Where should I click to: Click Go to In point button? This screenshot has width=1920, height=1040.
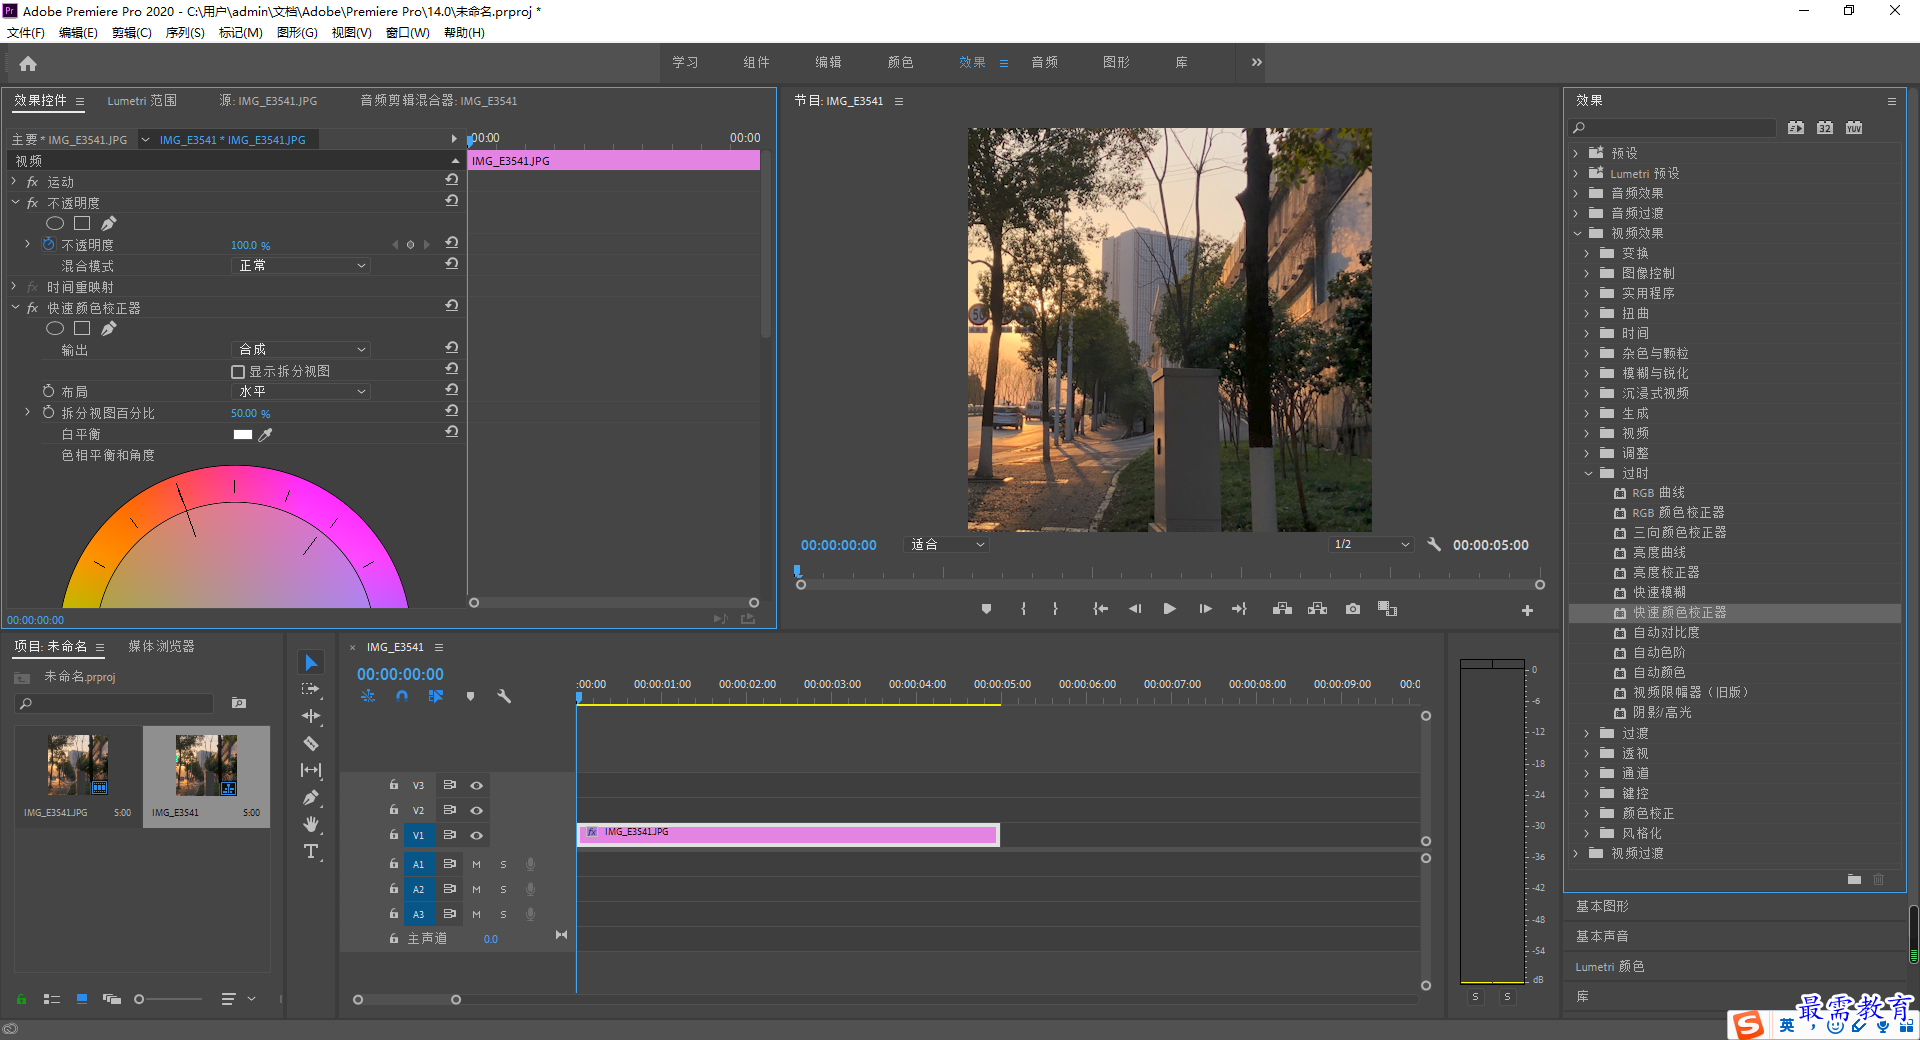point(1100,609)
